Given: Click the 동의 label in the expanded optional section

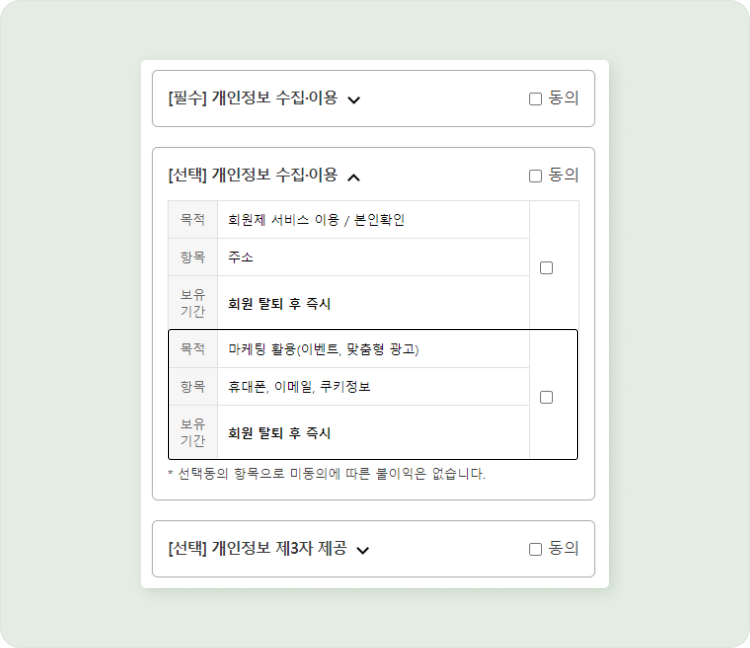Looking at the screenshot, I should pos(563,175).
